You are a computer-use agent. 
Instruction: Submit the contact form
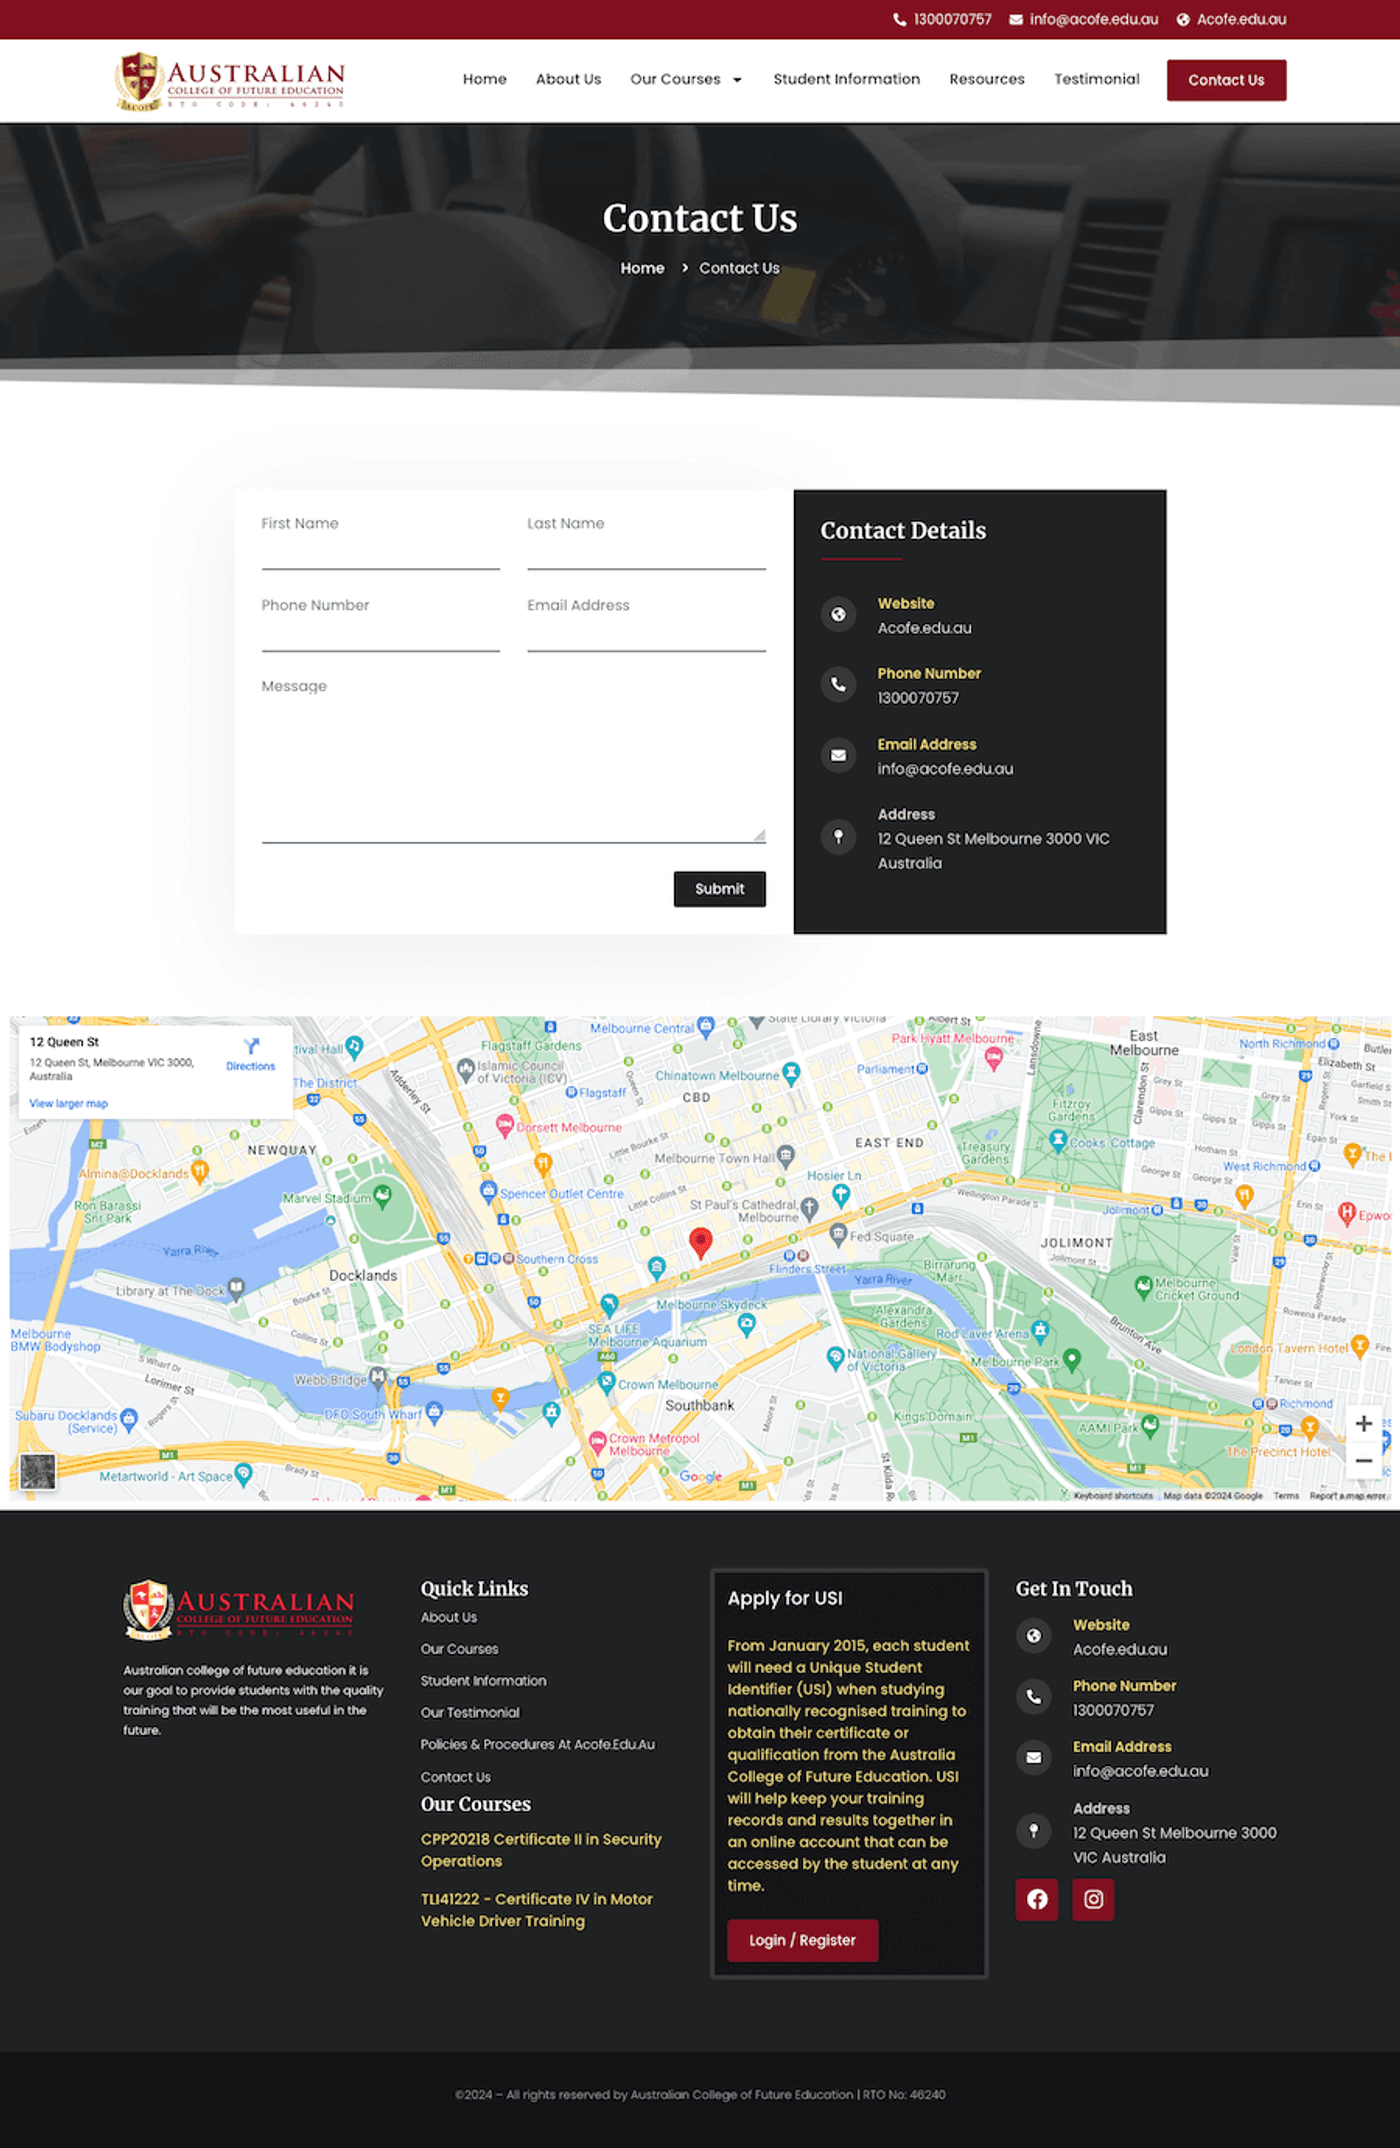point(720,889)
